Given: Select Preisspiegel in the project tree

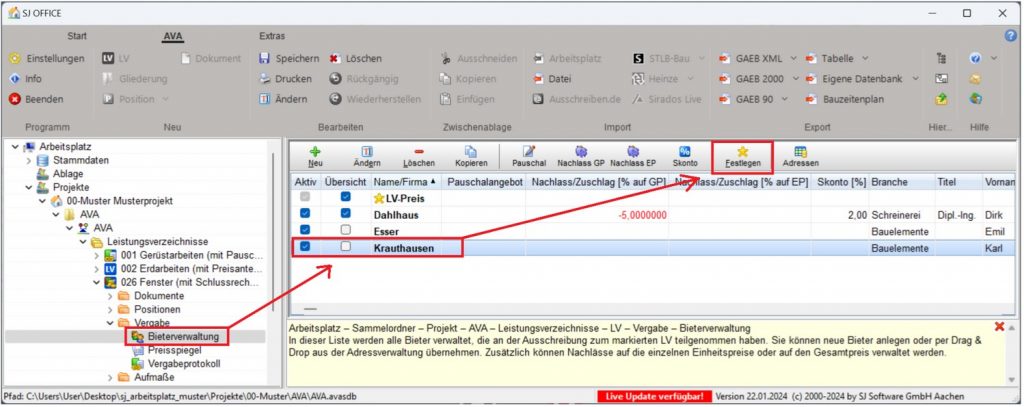Looking at the screenshot, I should click(174, 350).
